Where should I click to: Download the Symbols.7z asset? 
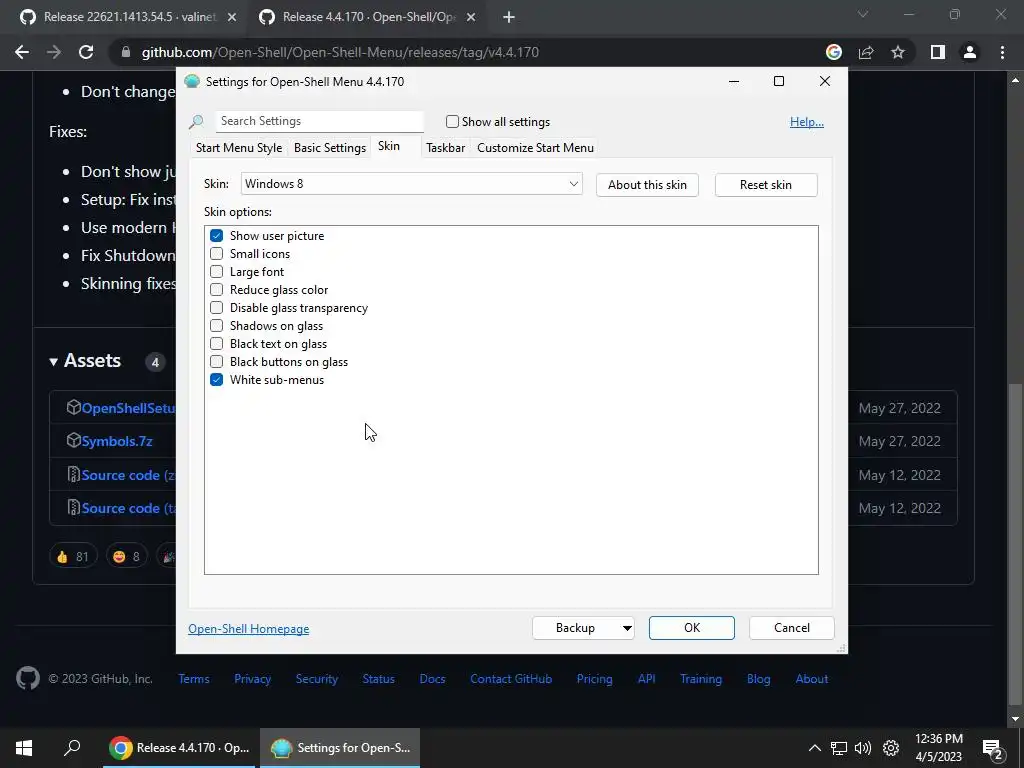point(117,441)
